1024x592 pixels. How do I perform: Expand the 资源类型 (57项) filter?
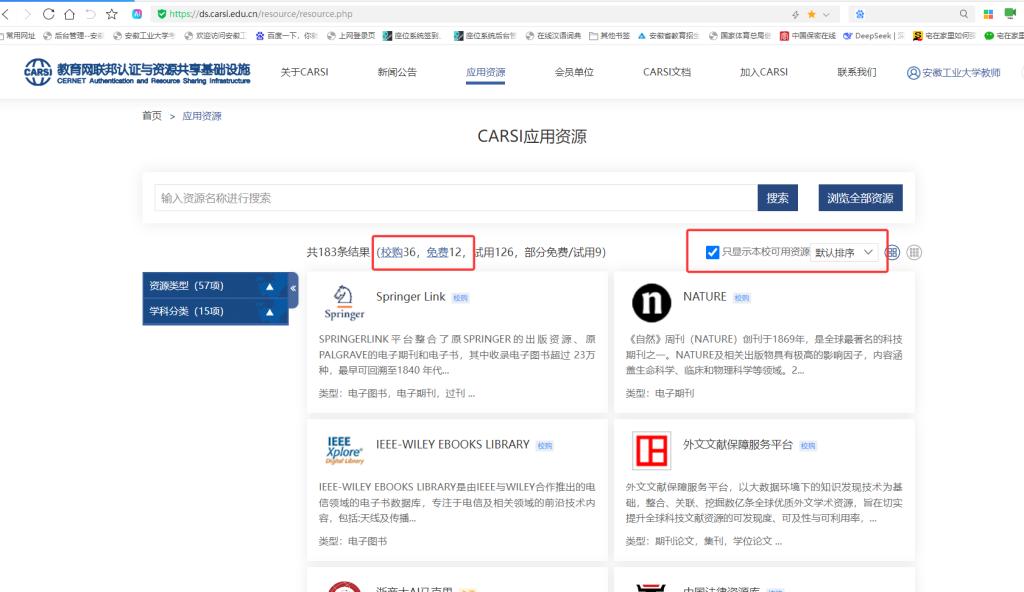coord(268,287)
